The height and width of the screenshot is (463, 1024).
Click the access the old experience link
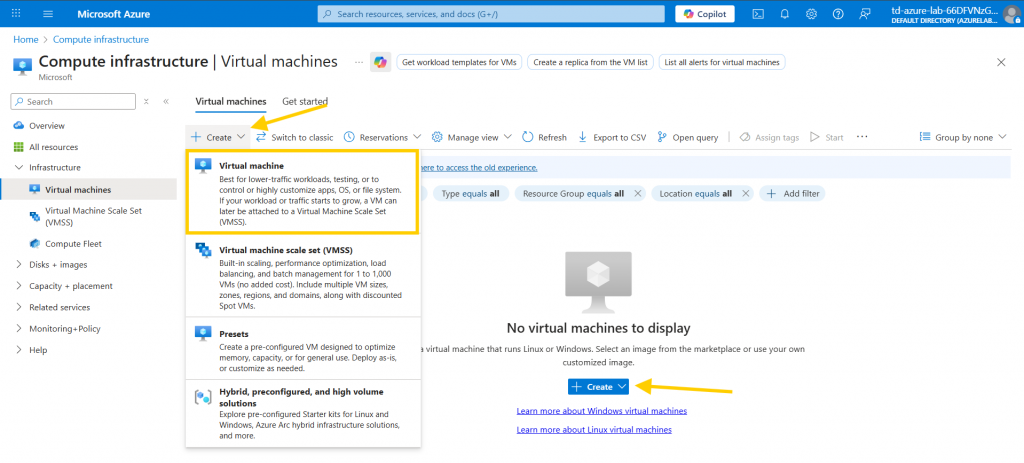coord(479,167)
